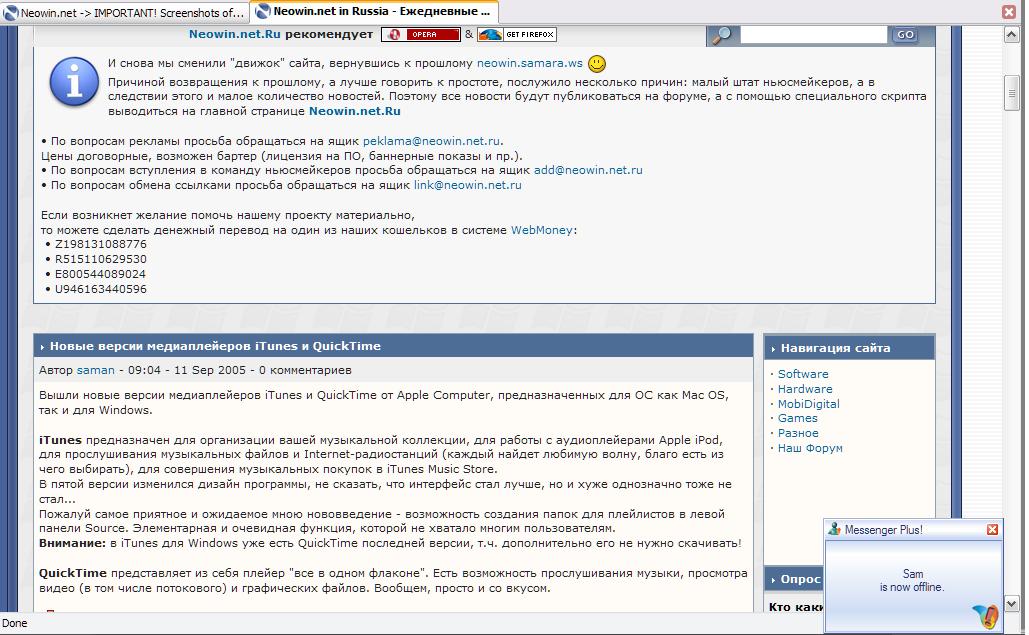This screenshot has height=635, width=1029.
Task: Click the favicon of the first Neowin.net tab
Action: coord(10,12)
